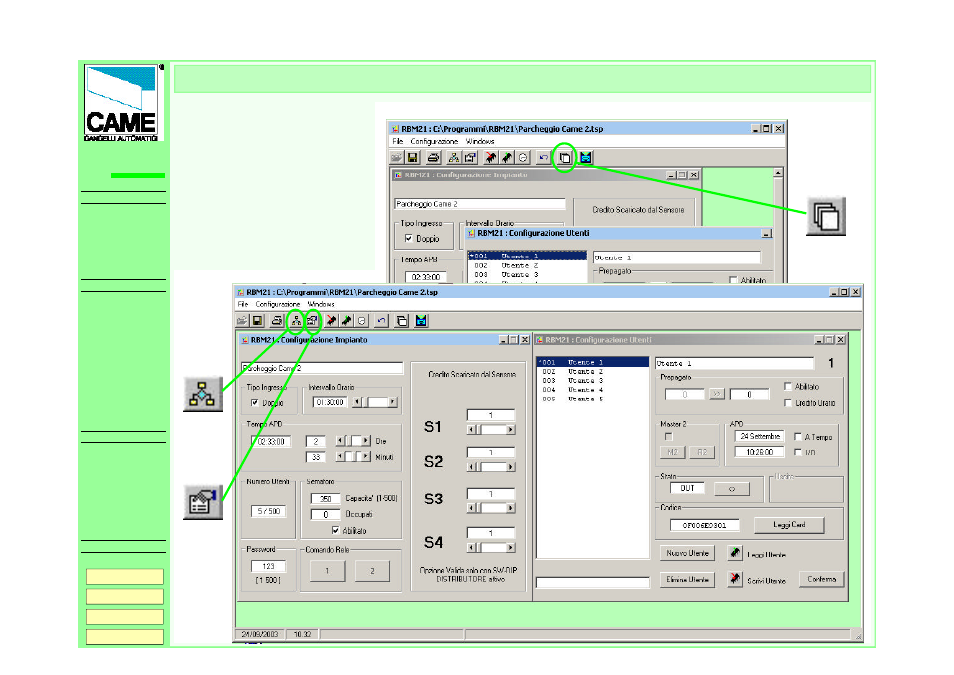
Task: Open Windows menu in upper RBM21 window
Action: tap(480, 141)
